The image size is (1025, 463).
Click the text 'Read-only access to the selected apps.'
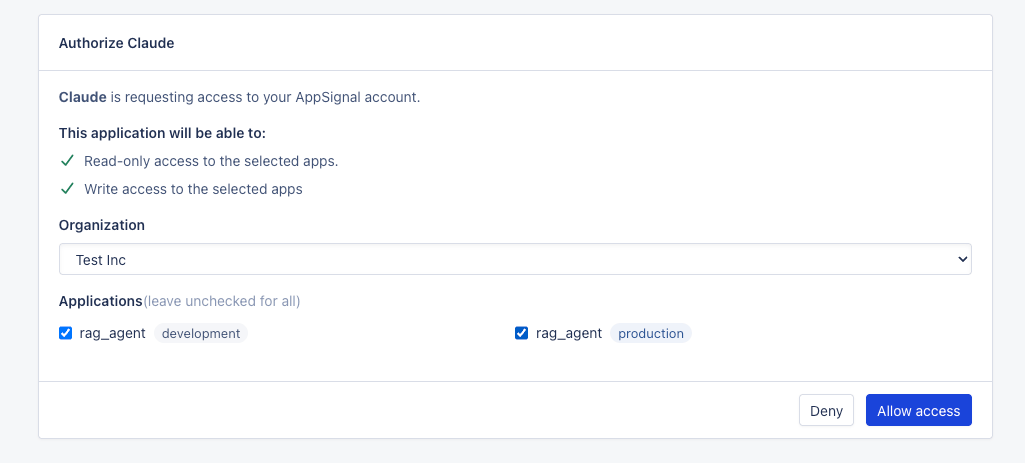[x=211, y=161]
